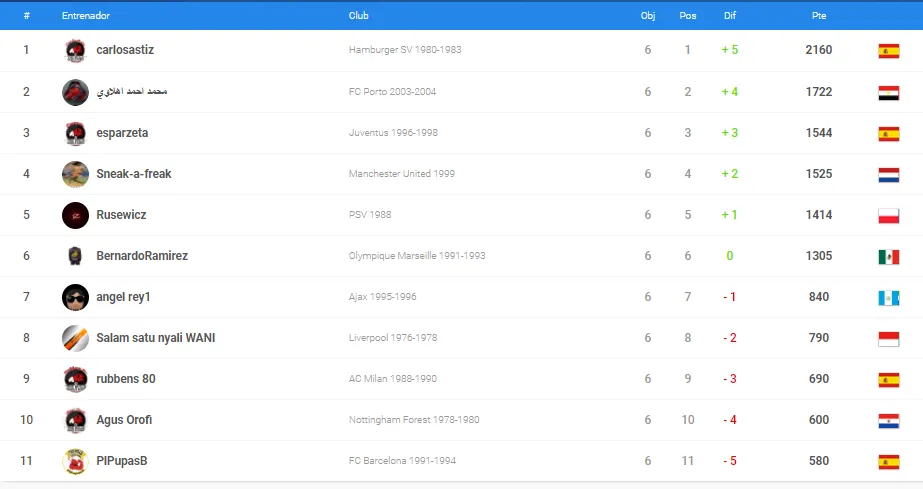
Task: Click the difference value + 5
Action: 730,50
